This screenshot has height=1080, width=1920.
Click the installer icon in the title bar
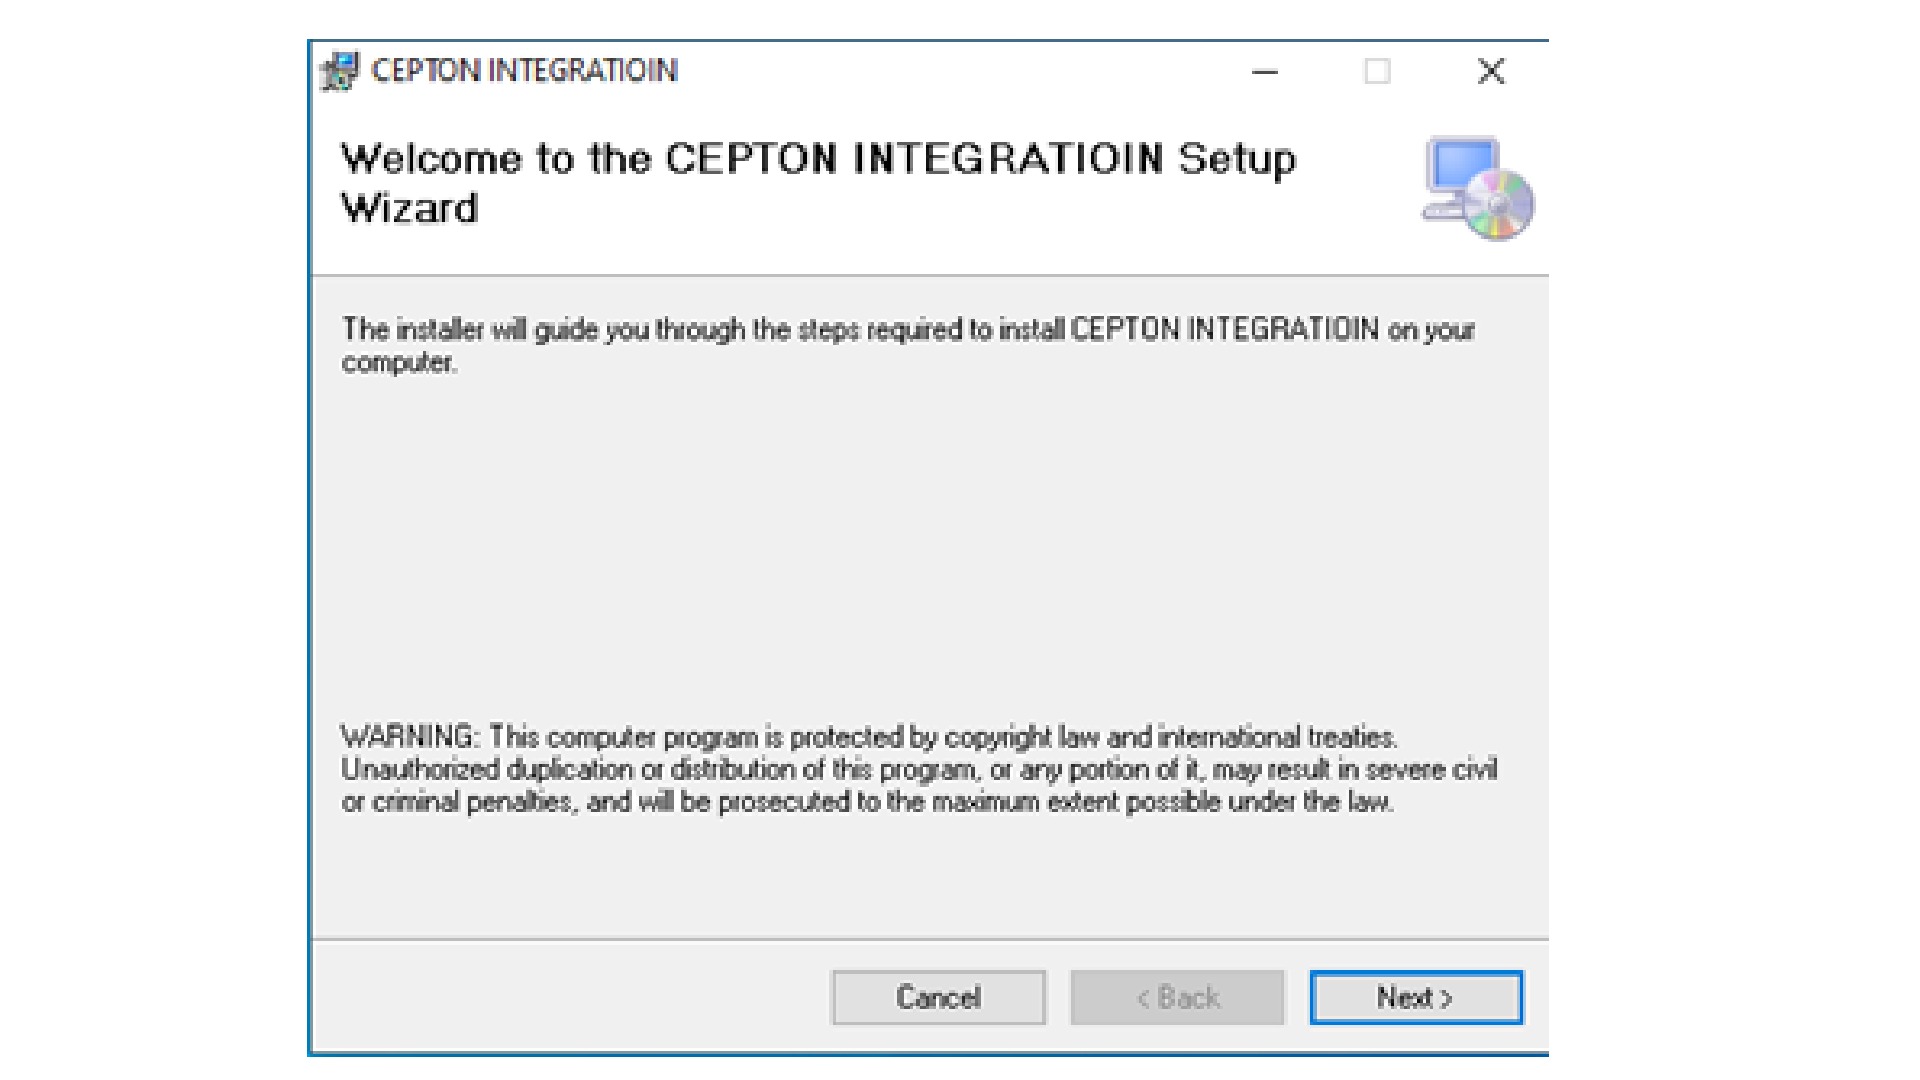(x=340, y=71)
